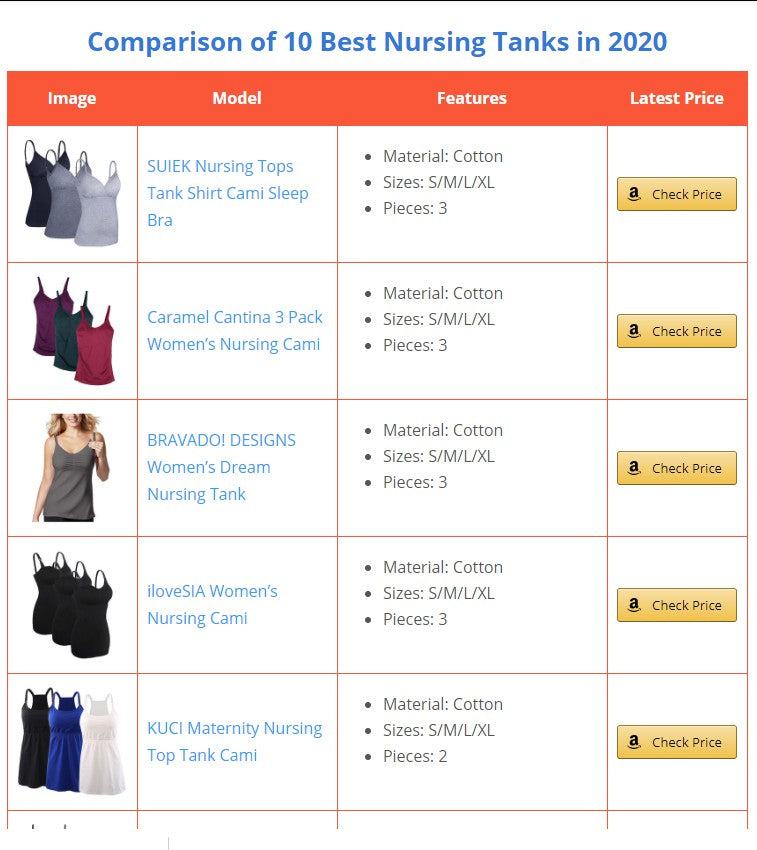Open BRAVADO model wearing gray tank image
Viewport: 757px width, 850px height.
(x=71, y=467)
